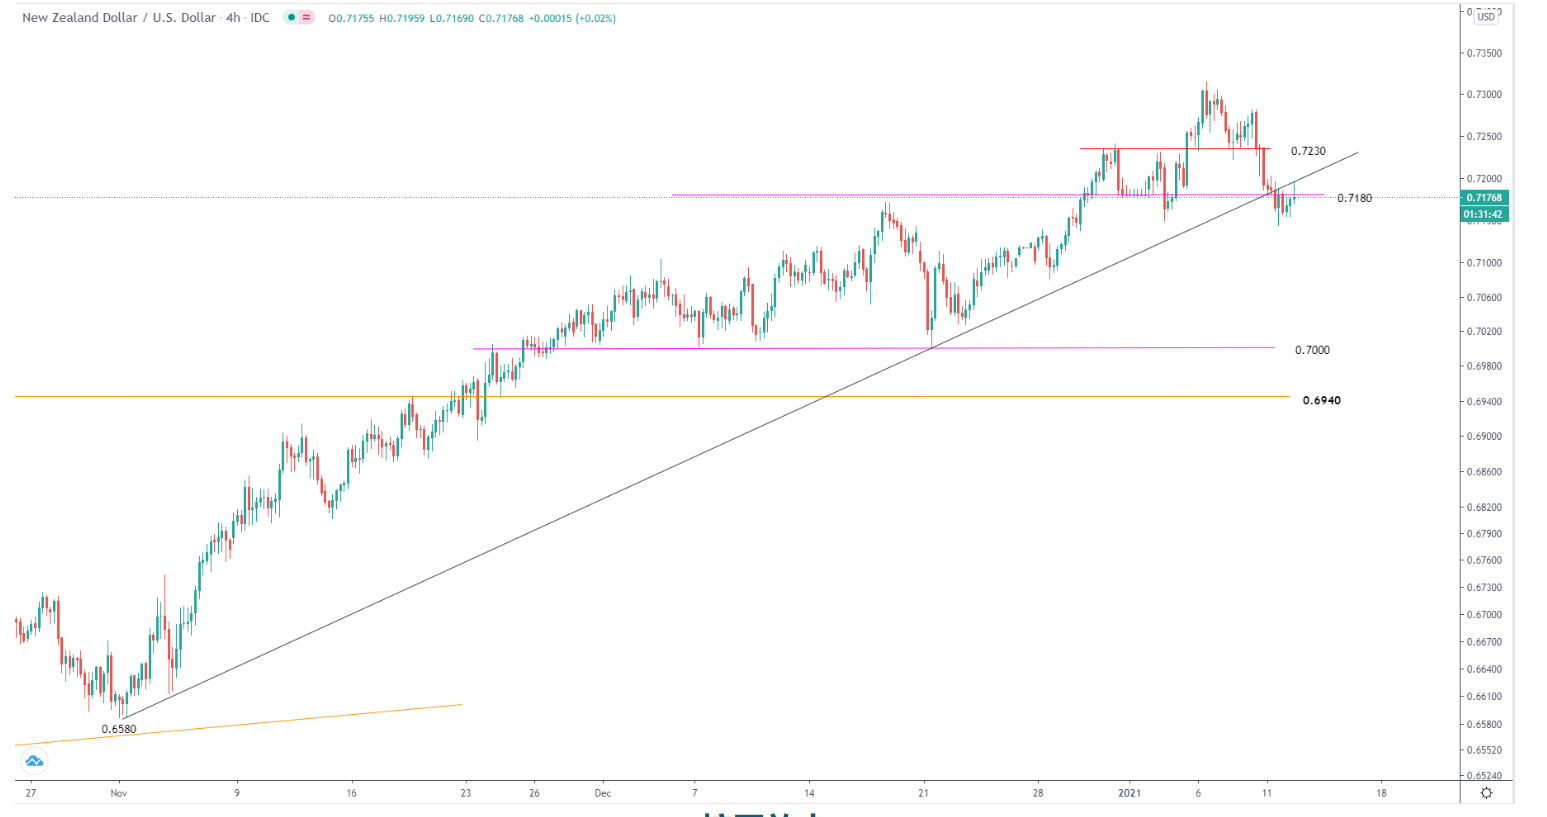Click the 2021 label on the time axis
The width and height of the screenshot is (1547, 817).
coord(1129,793)
